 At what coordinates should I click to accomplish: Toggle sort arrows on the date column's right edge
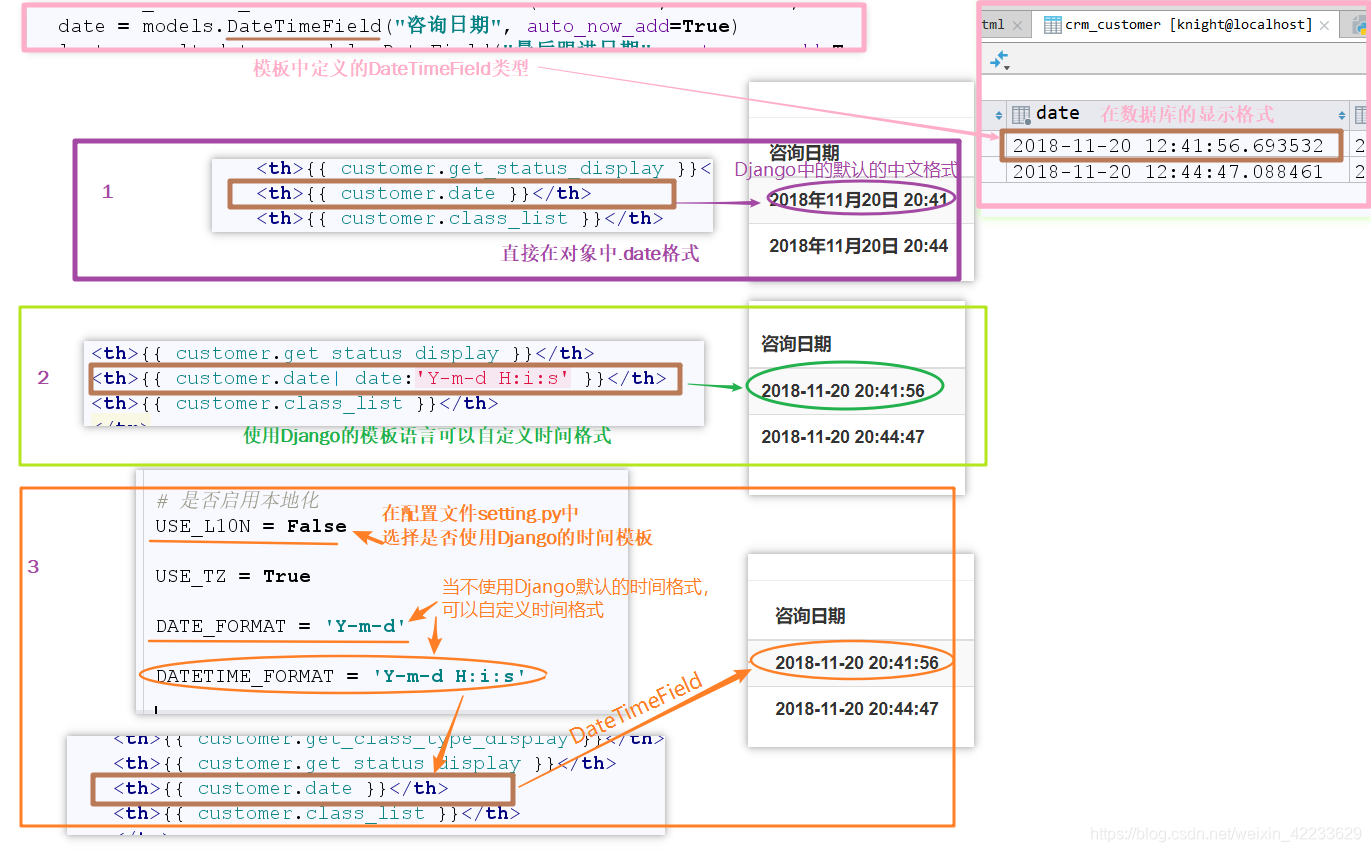pos(1341,115)
